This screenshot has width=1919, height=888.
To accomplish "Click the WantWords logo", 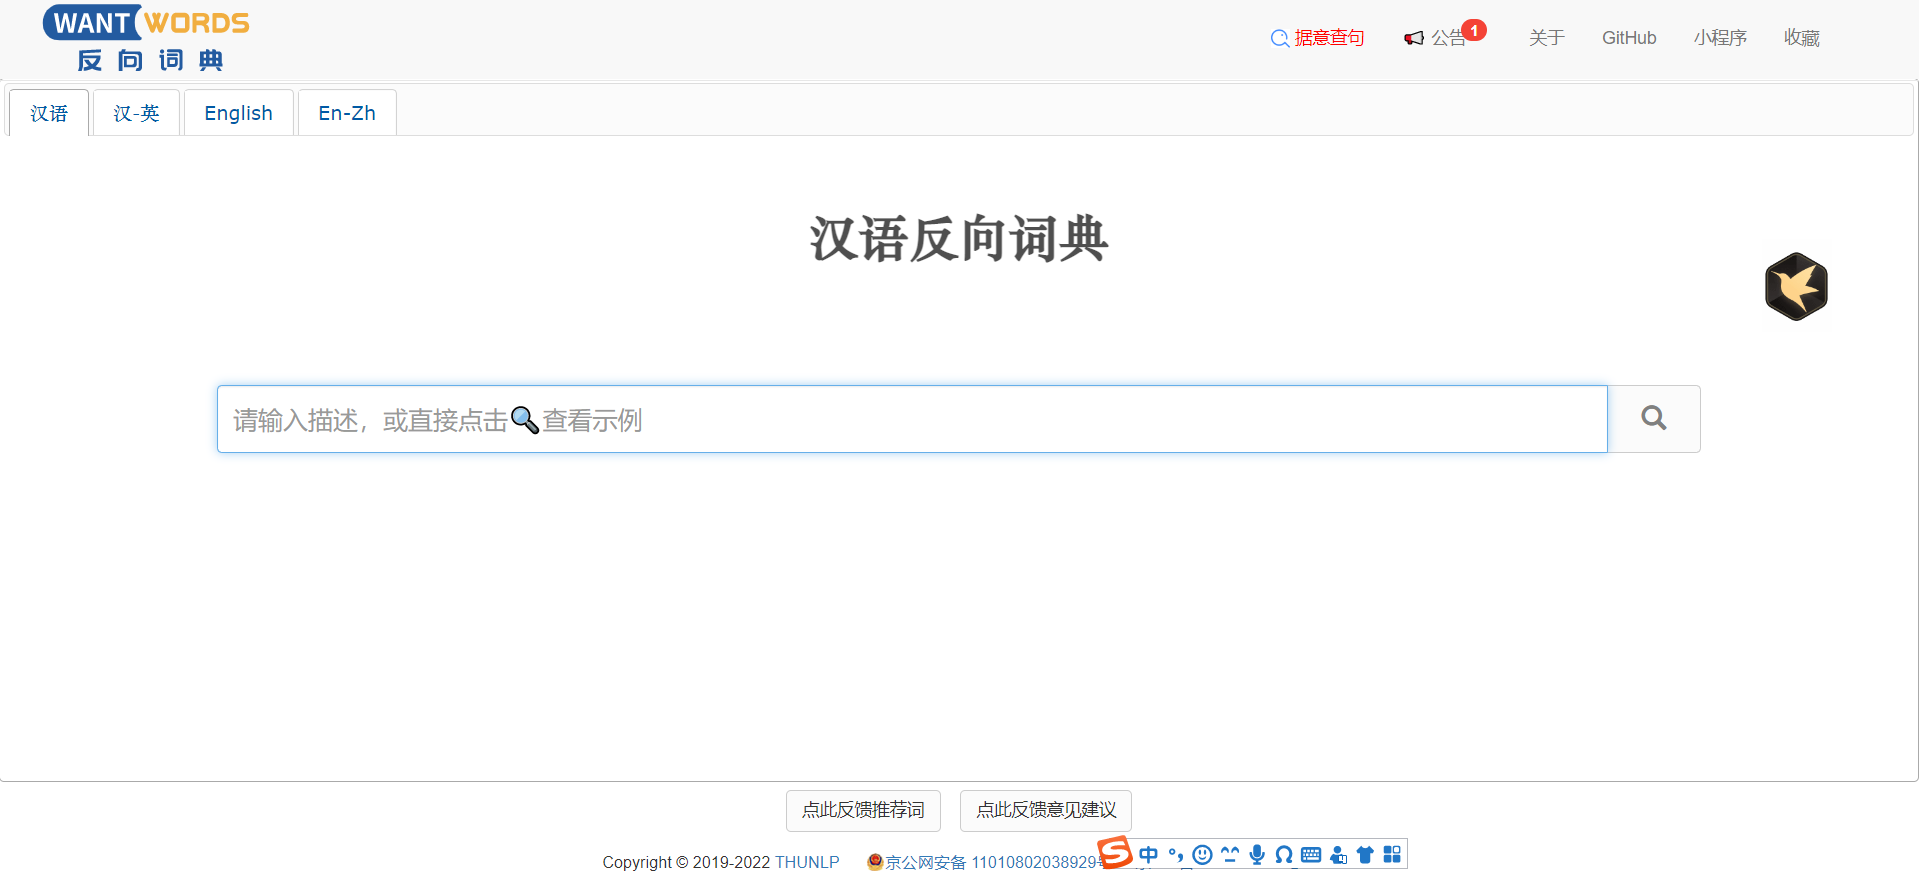I will (x=147, y=38).
